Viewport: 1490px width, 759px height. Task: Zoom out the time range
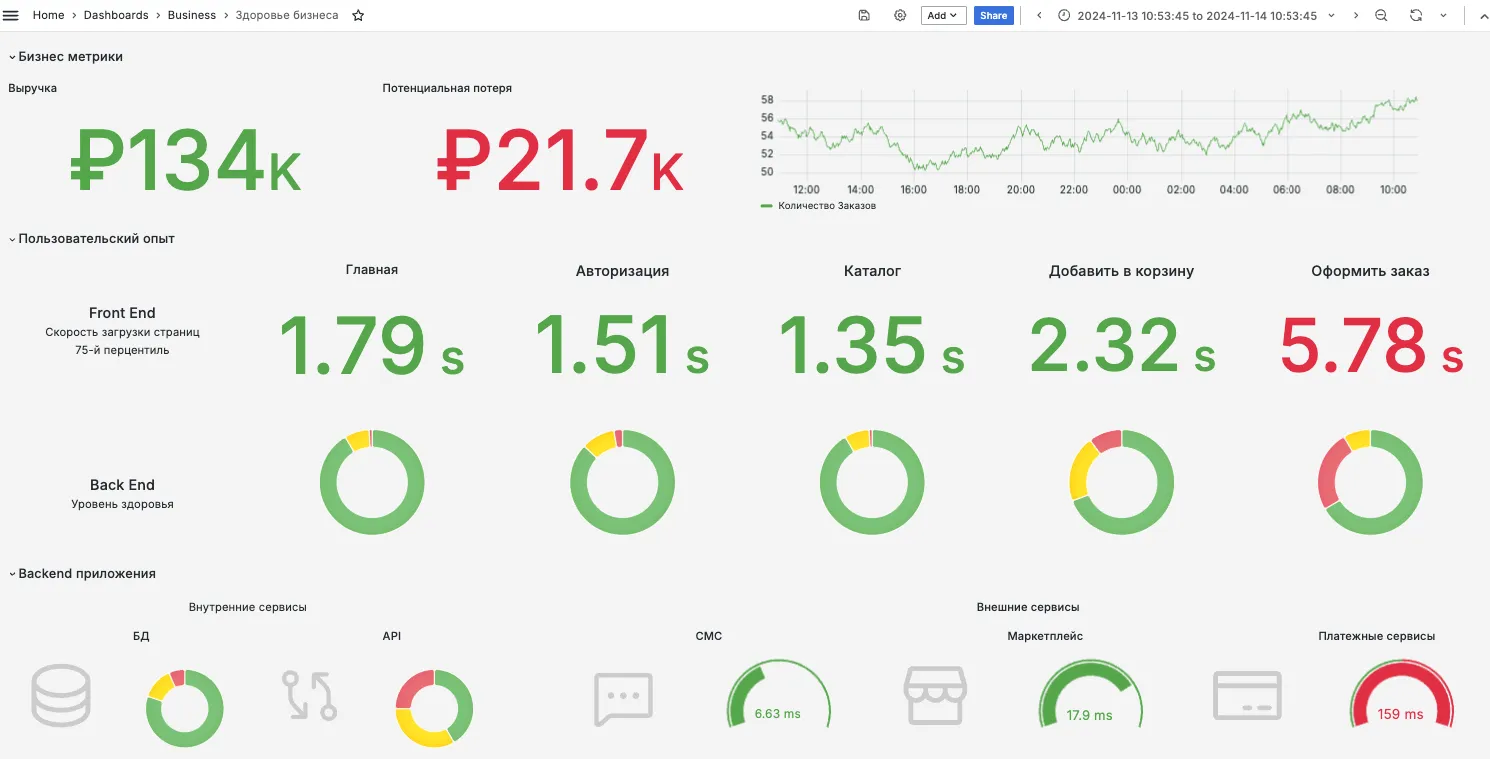click(x=1381, y=15)
